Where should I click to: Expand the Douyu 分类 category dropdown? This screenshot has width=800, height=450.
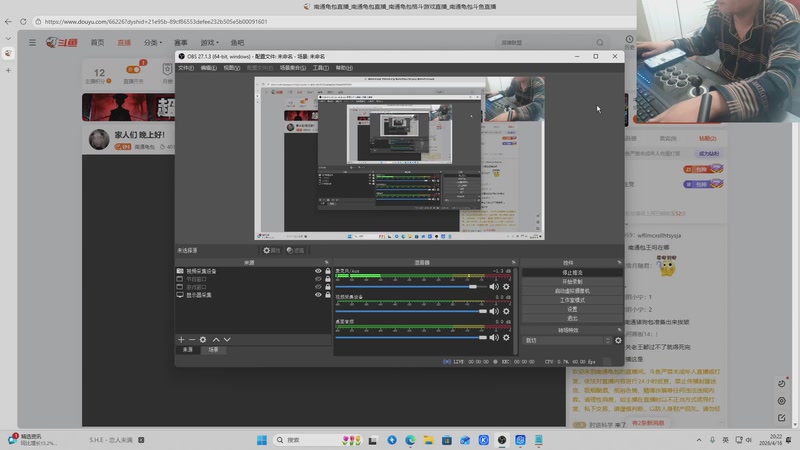coord(153,42)
